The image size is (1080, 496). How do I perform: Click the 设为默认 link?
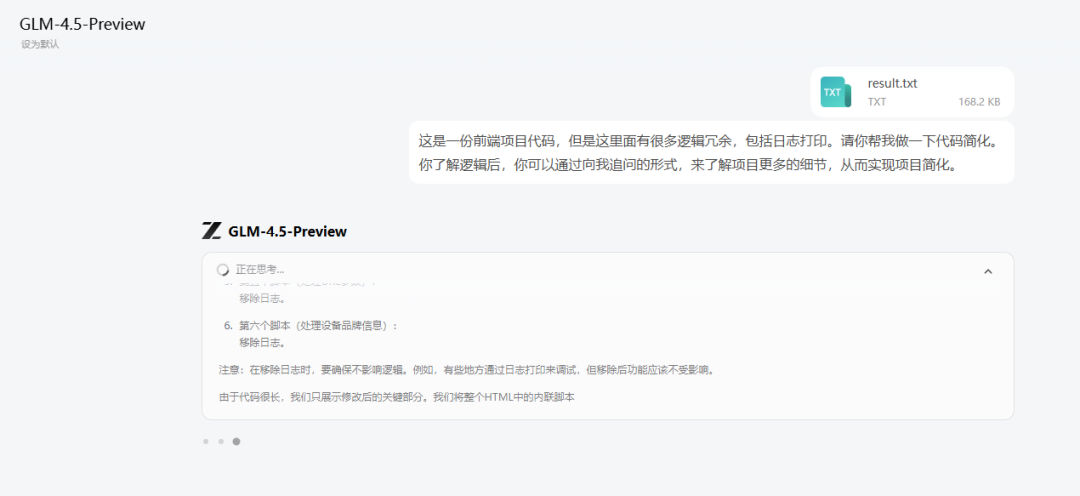(x=40, y=45)
